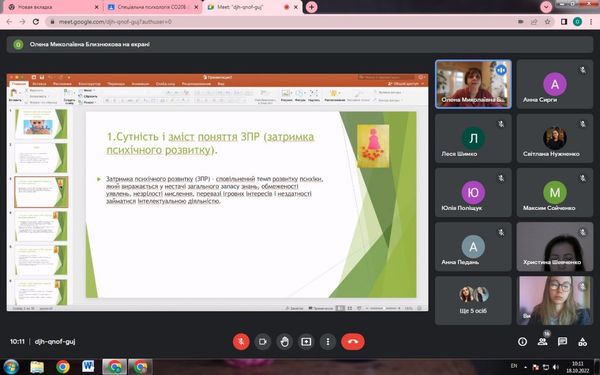Screen dimensions: 600x375
Task: Open the Activities panel icon
Action: tap(582, 342)
